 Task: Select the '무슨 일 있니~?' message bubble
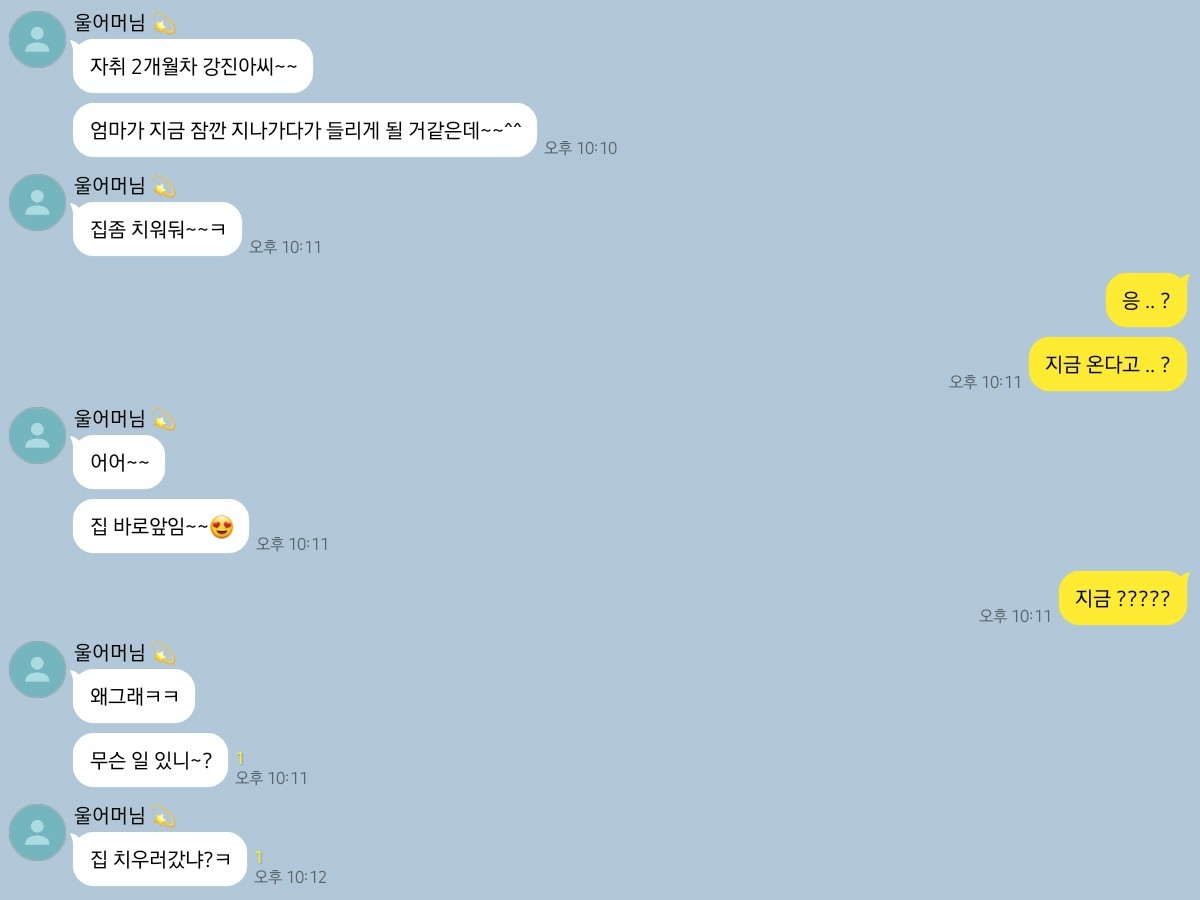tap(151, 760)
